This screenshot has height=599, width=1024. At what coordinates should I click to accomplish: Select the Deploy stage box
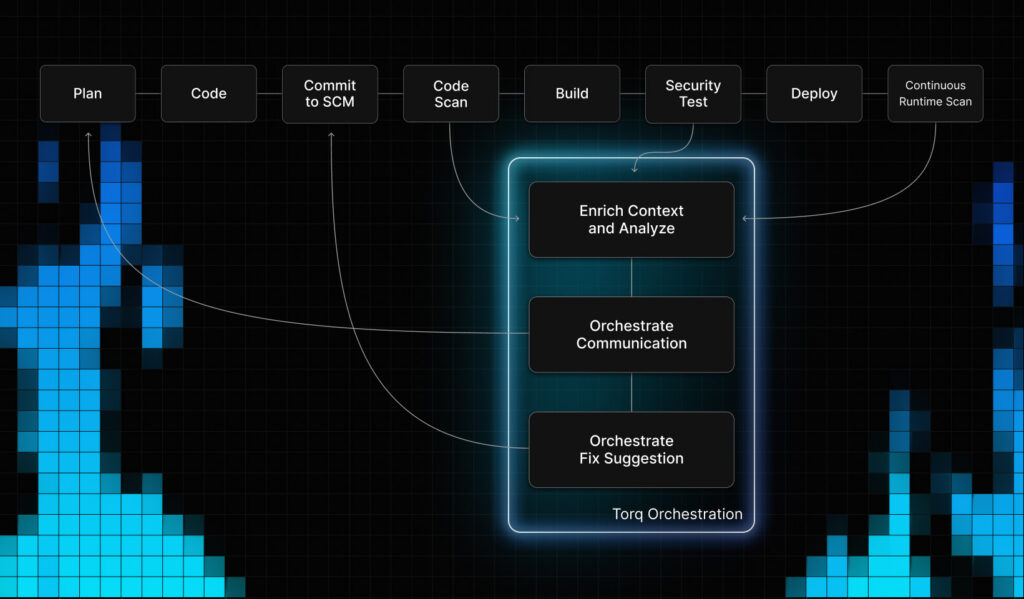coord(814,93)
